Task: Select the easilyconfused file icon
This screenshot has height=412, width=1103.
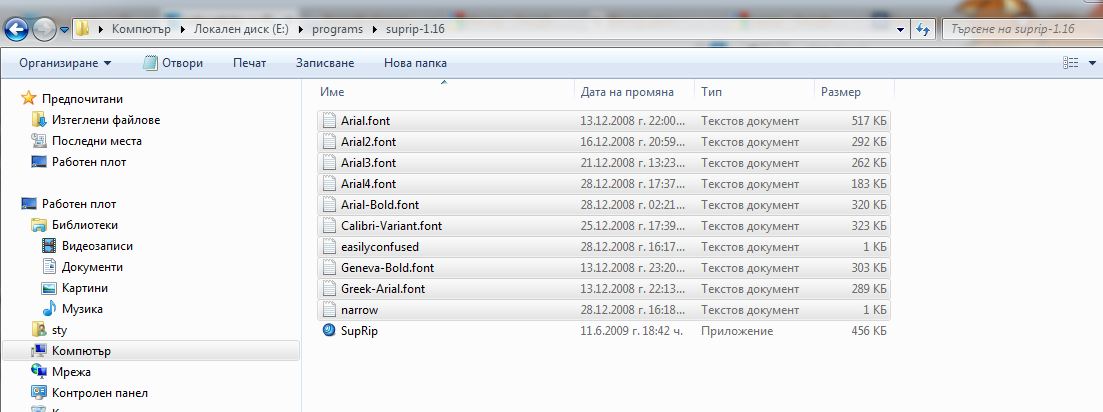Action: coord(329,247)
